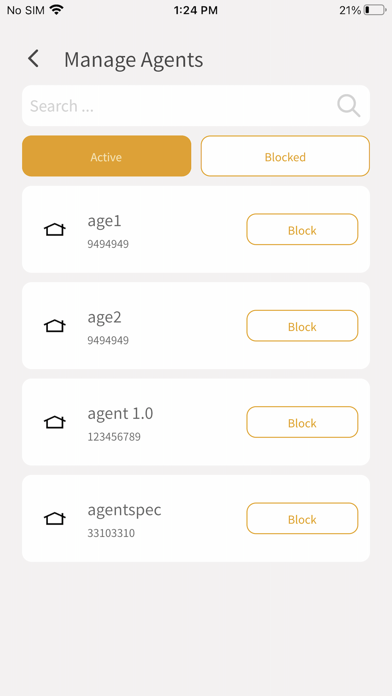Select the house icon beside age2
Viewport: 392px width, 696px height.
55,326
